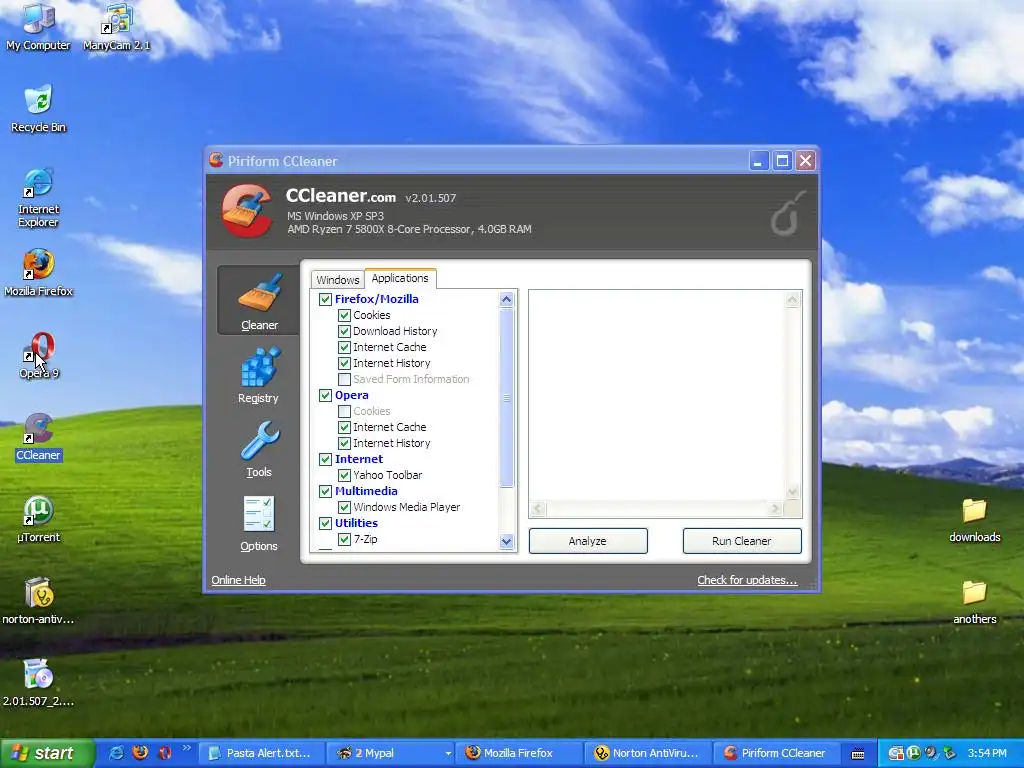This screenshot has width=1024, height=768.
Task: Uncheck the Firefox/Mozilla group checkbox
Action: click(325, 299)
